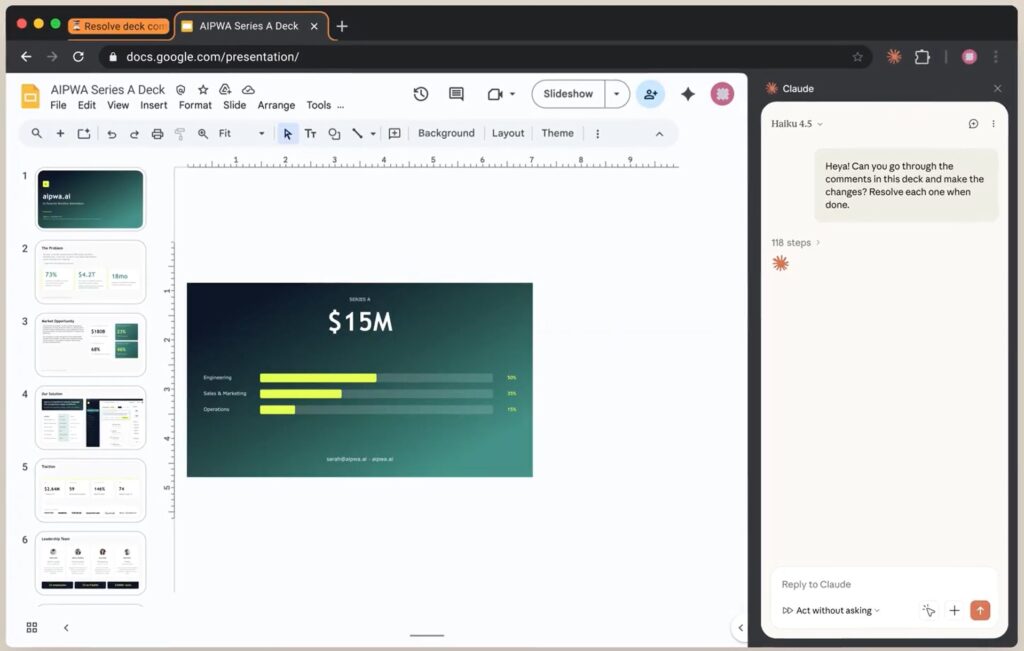Click the Engineering progress bar on slide
The height and width of the screenshot is (651, 1024).
click(318, 378)
